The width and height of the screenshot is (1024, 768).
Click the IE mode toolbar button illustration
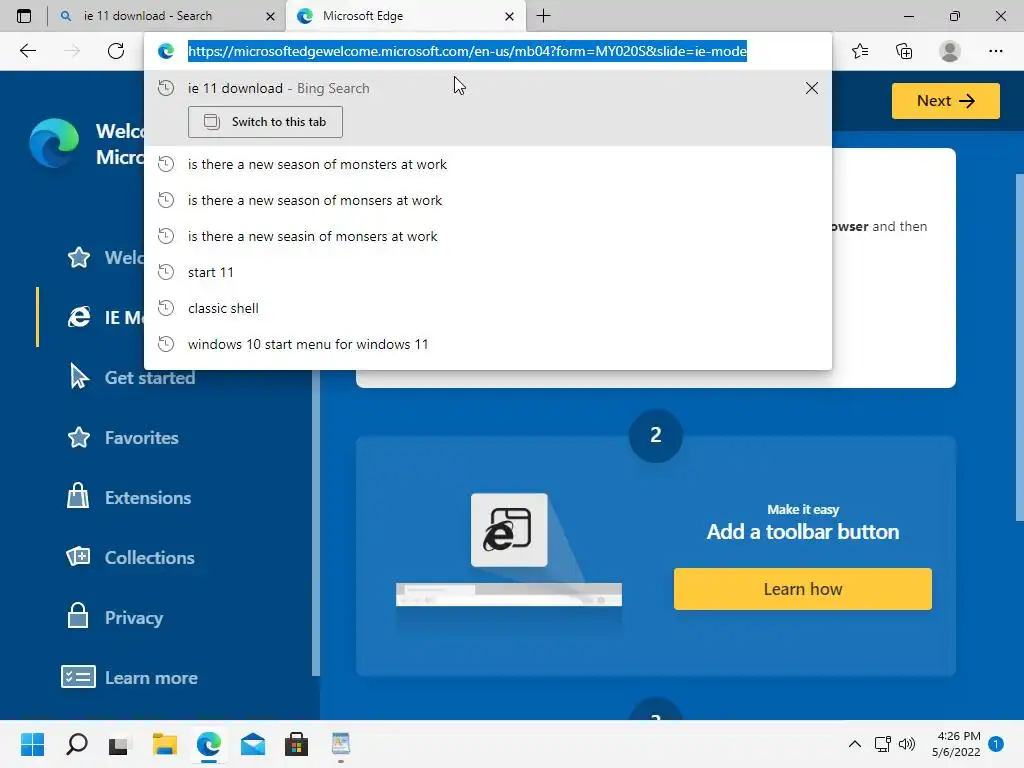coord(509,530)
